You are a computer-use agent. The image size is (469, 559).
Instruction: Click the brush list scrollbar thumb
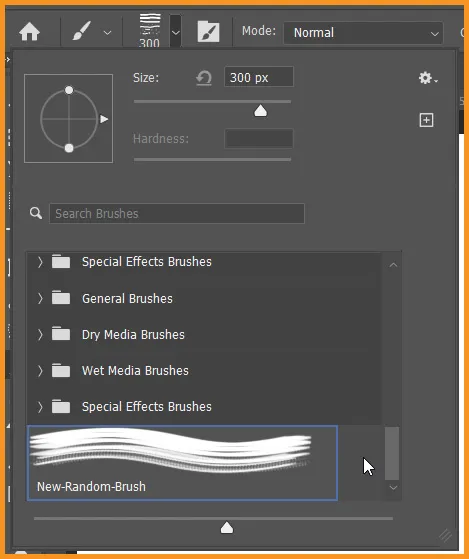pos(392,453)
